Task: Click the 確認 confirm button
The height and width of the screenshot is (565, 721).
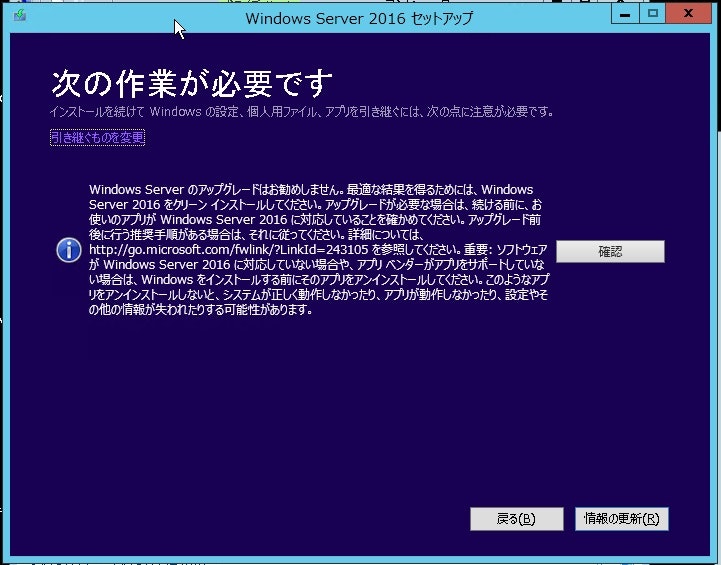Action: pyautogui.click(x=610, y=251)
